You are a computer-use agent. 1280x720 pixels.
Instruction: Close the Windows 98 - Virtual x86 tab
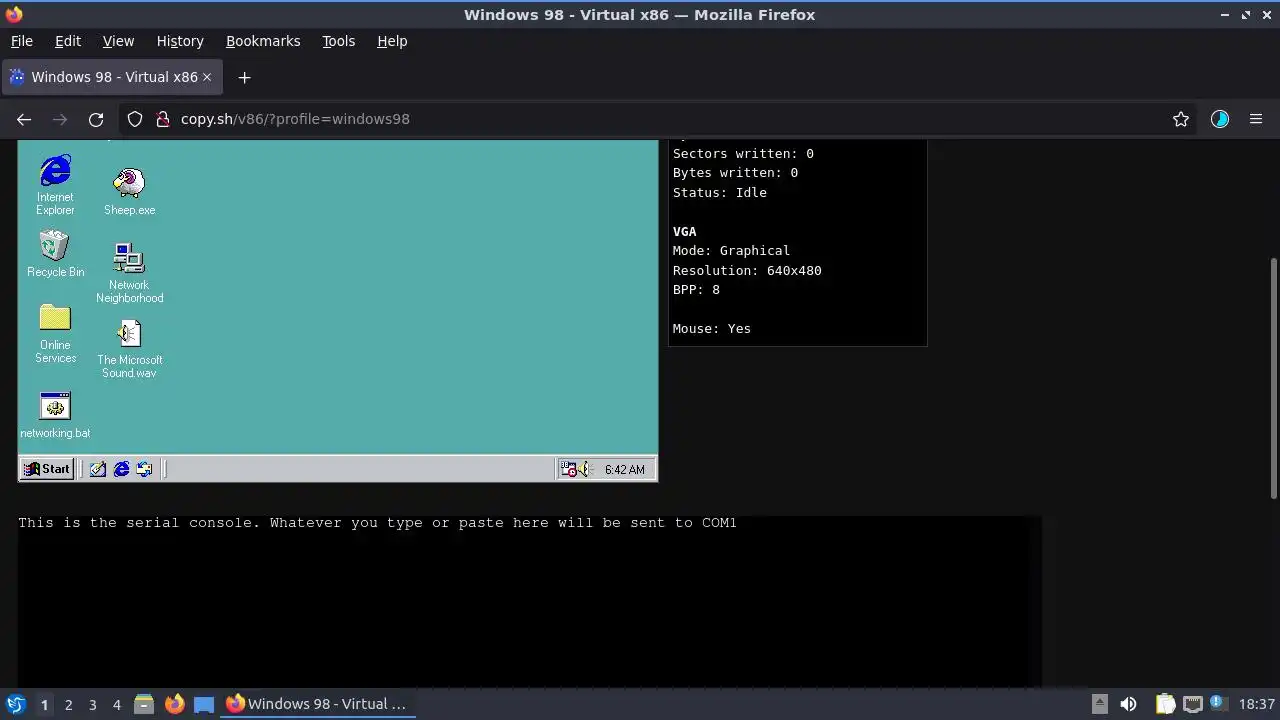207,77
